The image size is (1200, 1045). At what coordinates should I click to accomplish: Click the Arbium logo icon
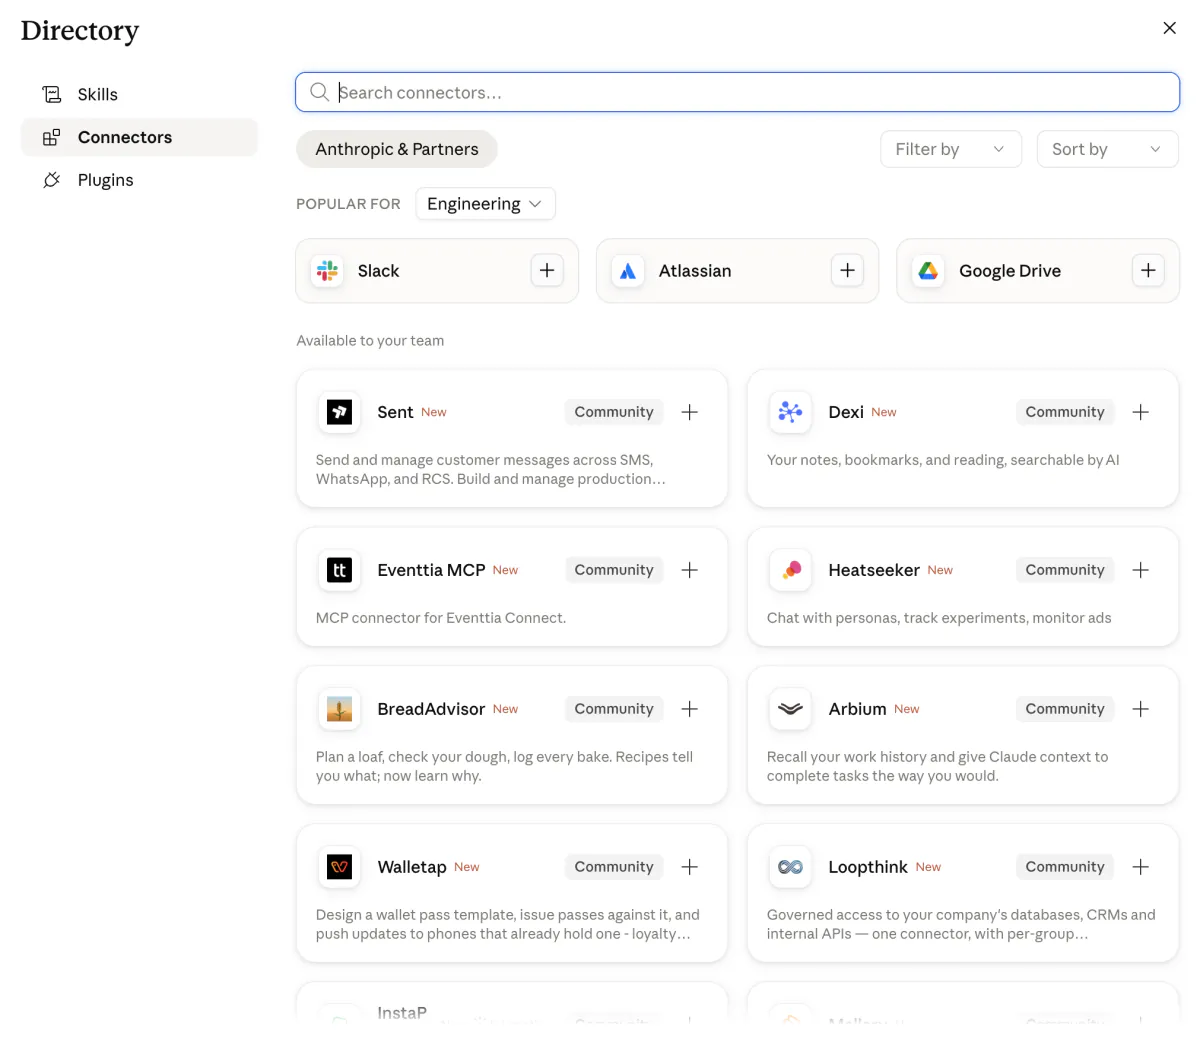click(x=791, y=709)
